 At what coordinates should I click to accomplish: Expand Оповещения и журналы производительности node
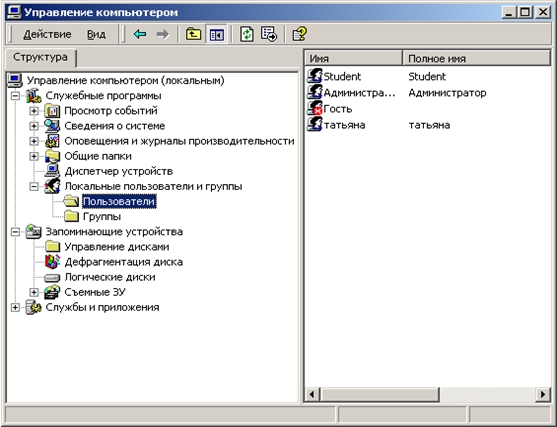tap(34, 141)
